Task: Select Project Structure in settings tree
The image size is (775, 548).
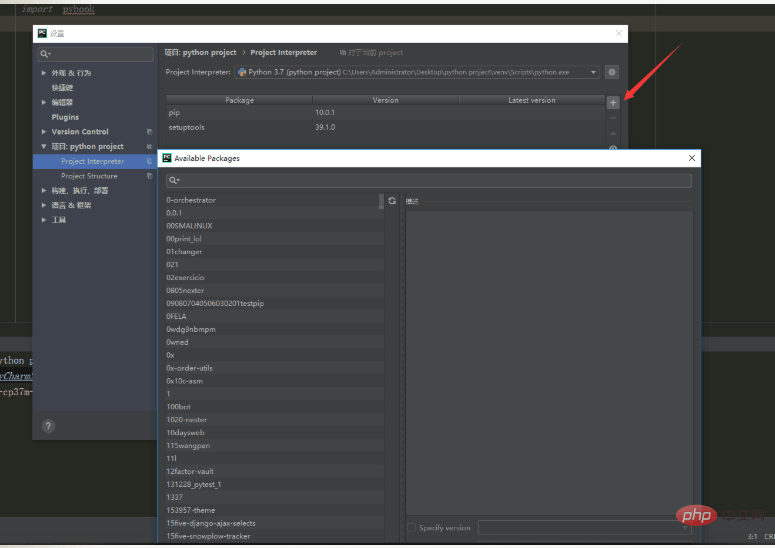Action: (x=89, y=176)
